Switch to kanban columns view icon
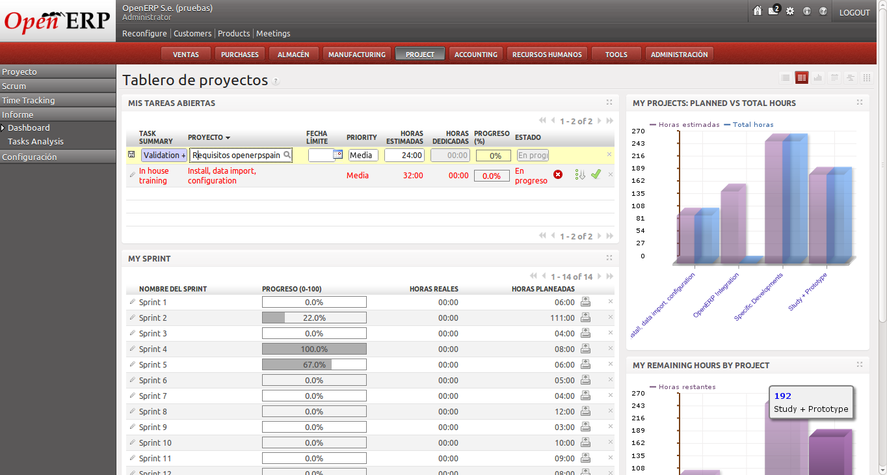The width and height of the screenshot is (887, 475). click(867, 78)
